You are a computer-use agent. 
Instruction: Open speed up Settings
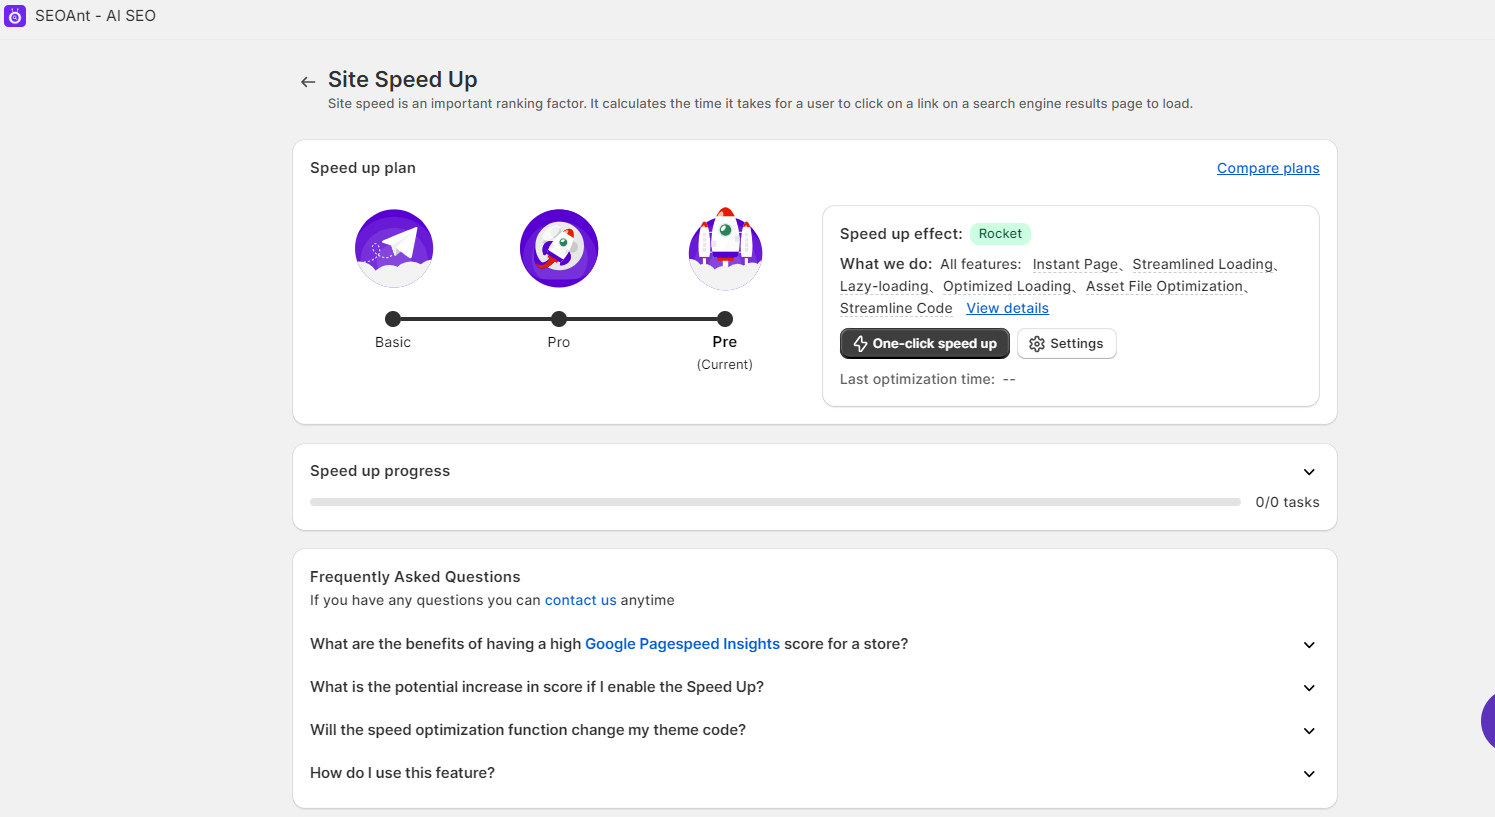pyautogui.click(x=1066, y=344)
